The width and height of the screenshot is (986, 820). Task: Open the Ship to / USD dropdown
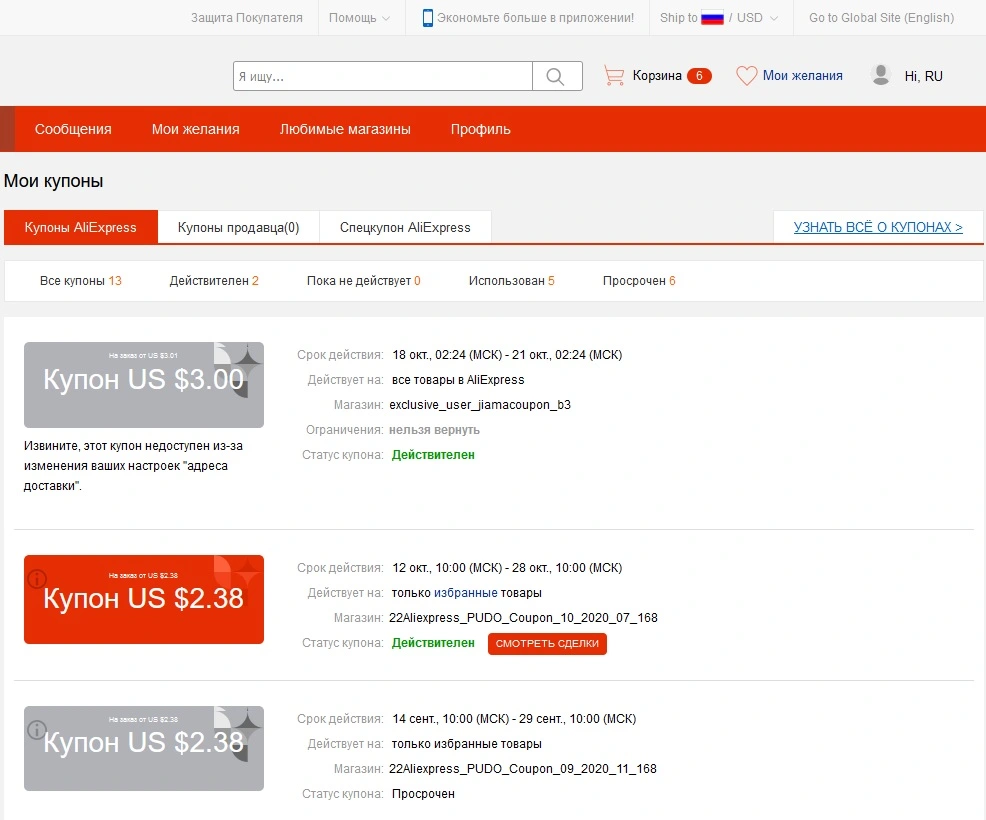(x=719, y=18)
